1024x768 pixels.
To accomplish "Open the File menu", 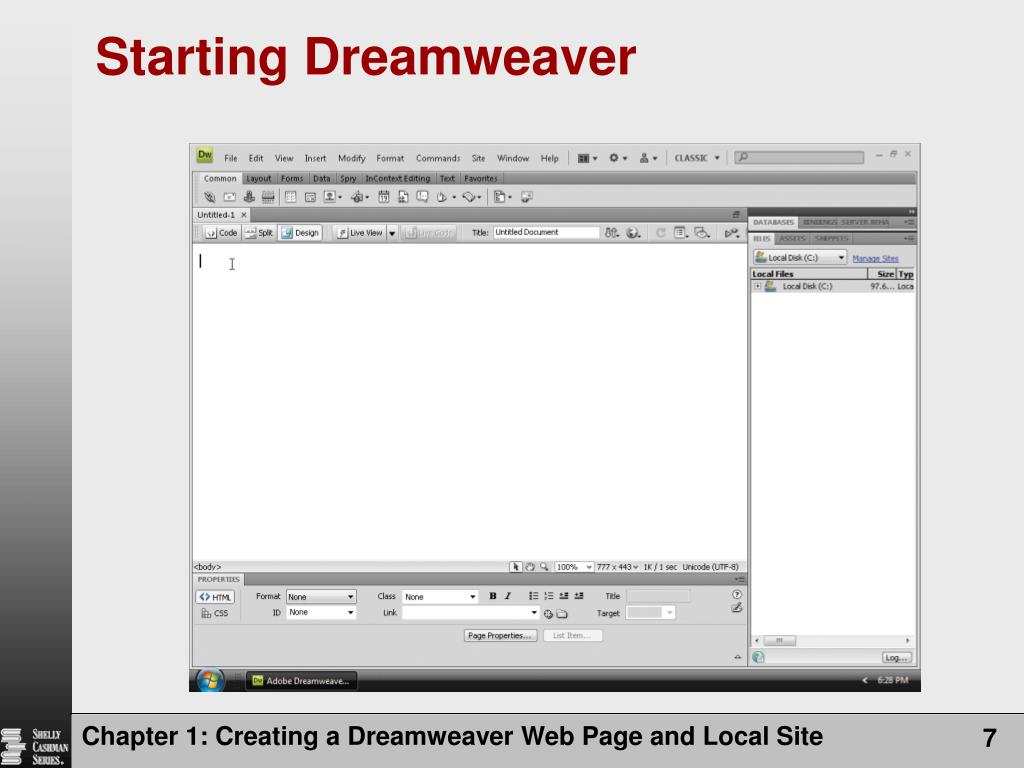I will click(231, 158).
